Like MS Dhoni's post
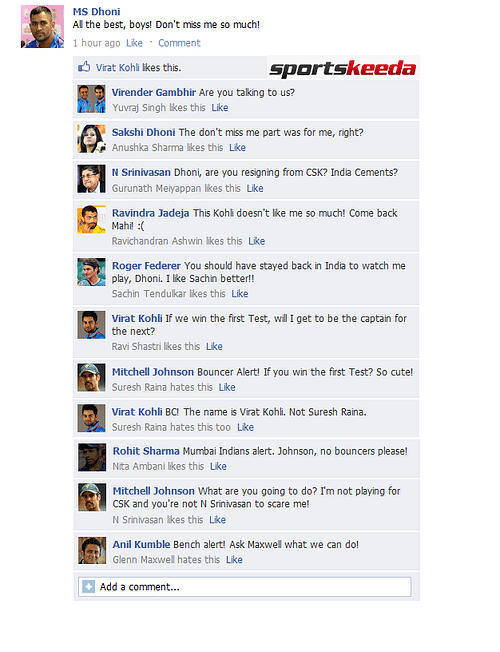The height and width of the screenshot is (652, 500). [x=134, y=43]
